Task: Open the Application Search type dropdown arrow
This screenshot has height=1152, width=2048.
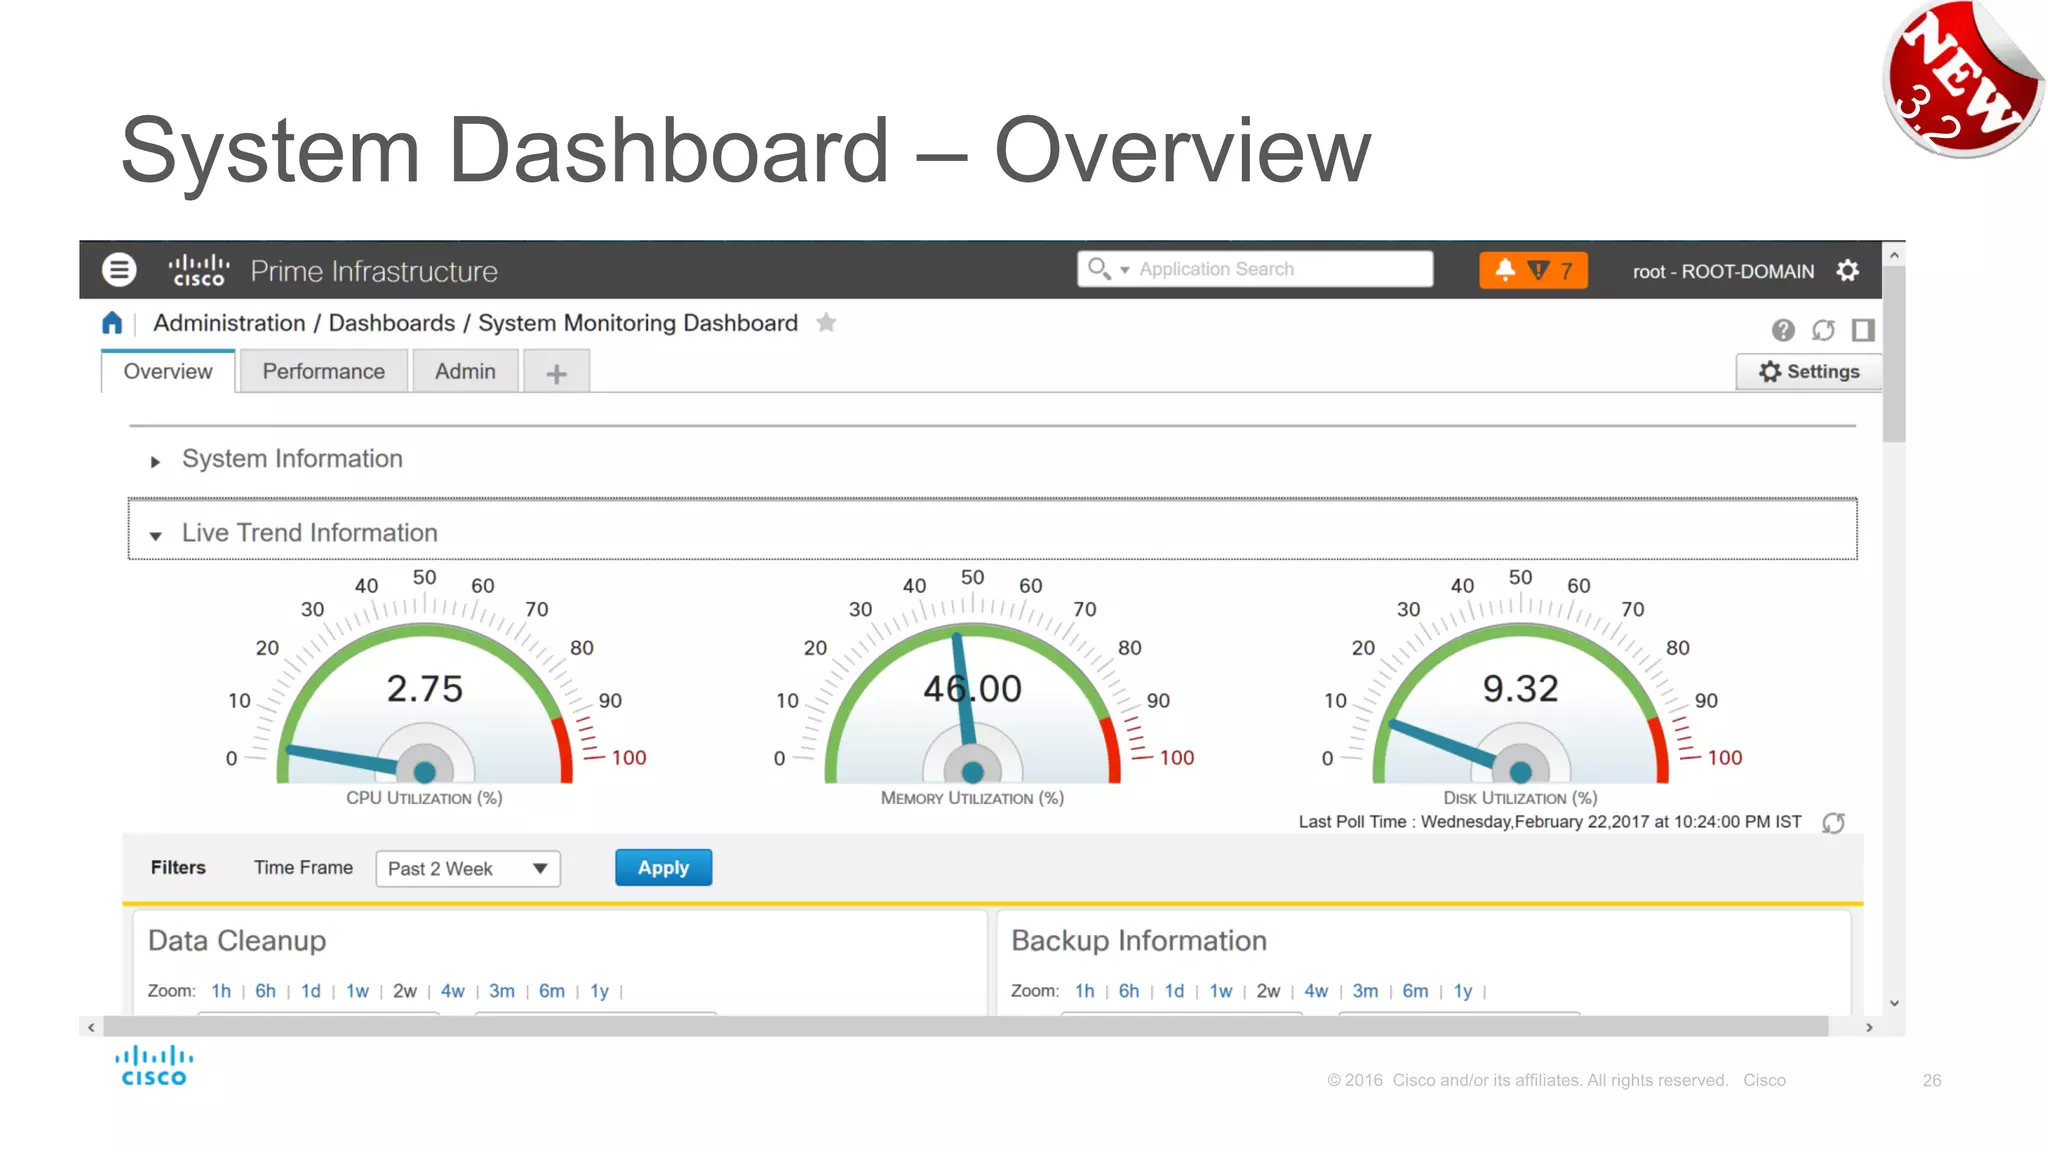Action: (x=1124, y=270)
